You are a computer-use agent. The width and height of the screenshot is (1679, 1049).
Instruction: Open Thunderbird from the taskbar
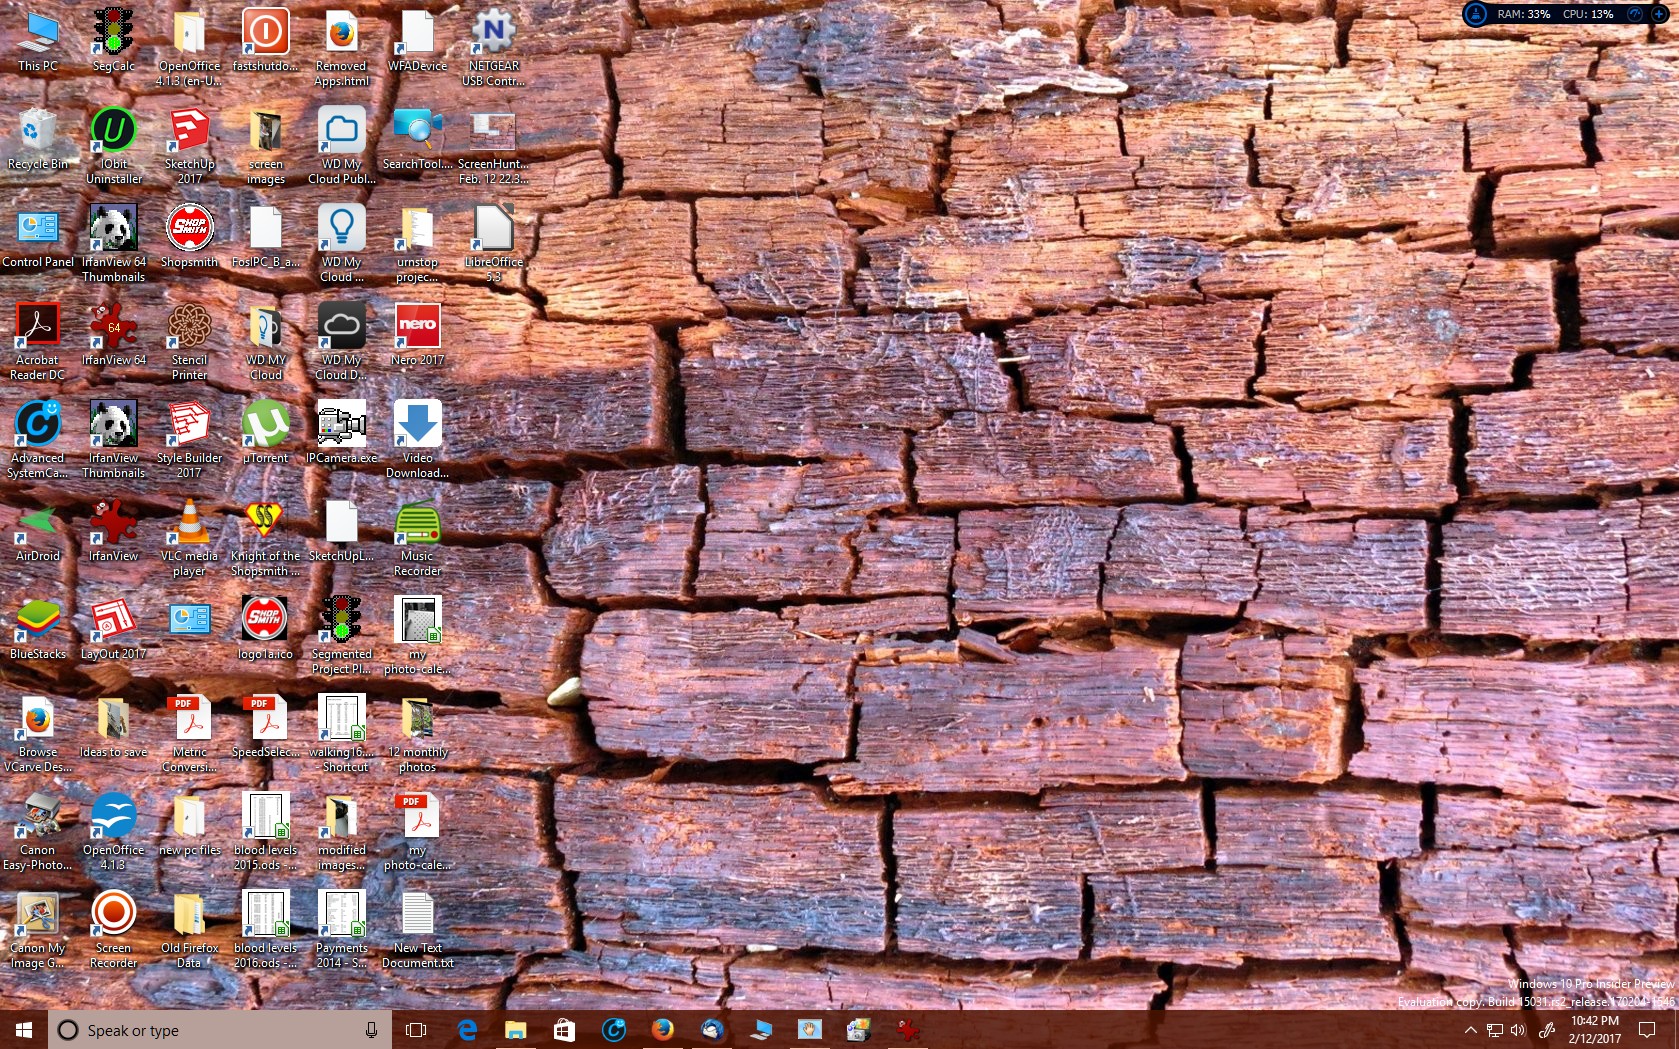coord(711,1030)
